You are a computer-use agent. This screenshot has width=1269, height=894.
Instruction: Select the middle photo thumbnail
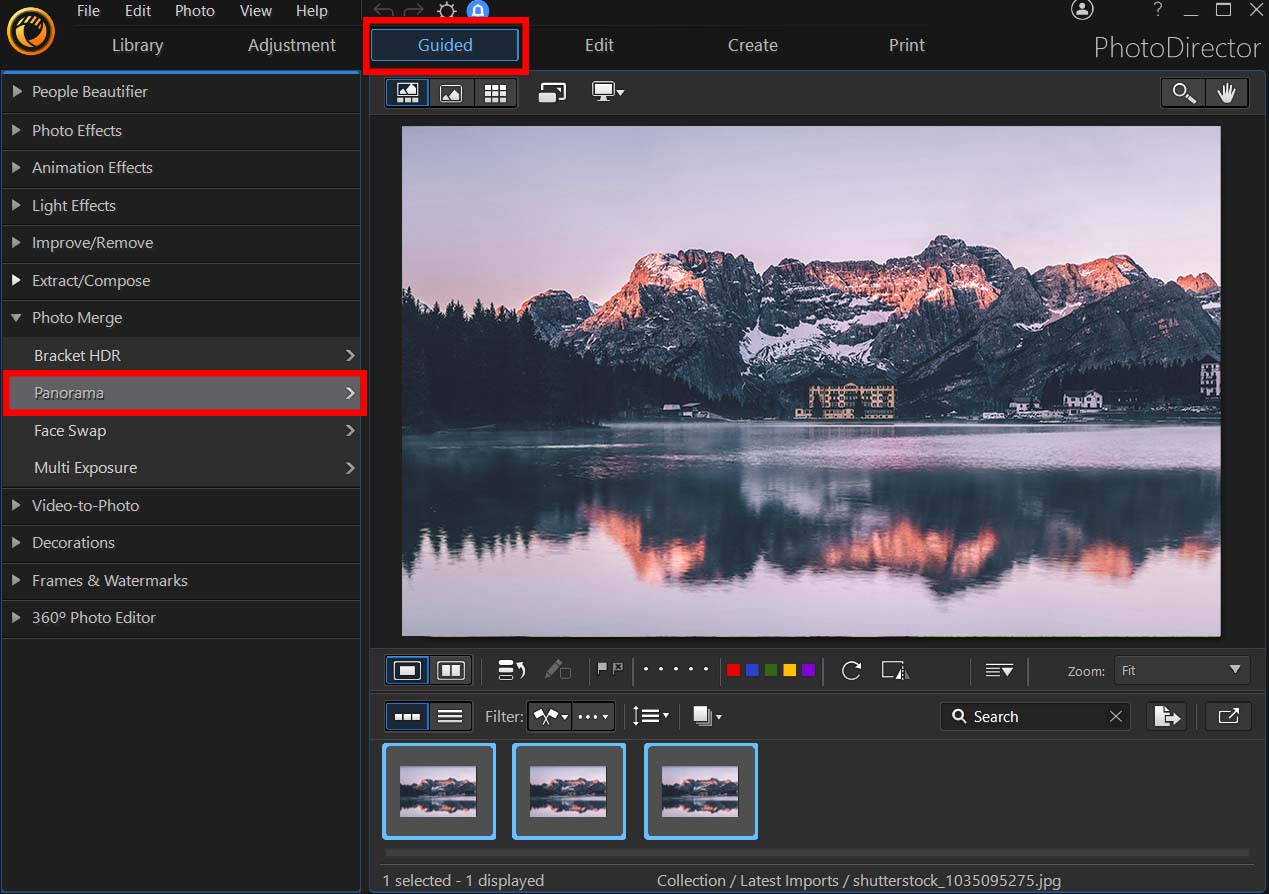(569, 791)
